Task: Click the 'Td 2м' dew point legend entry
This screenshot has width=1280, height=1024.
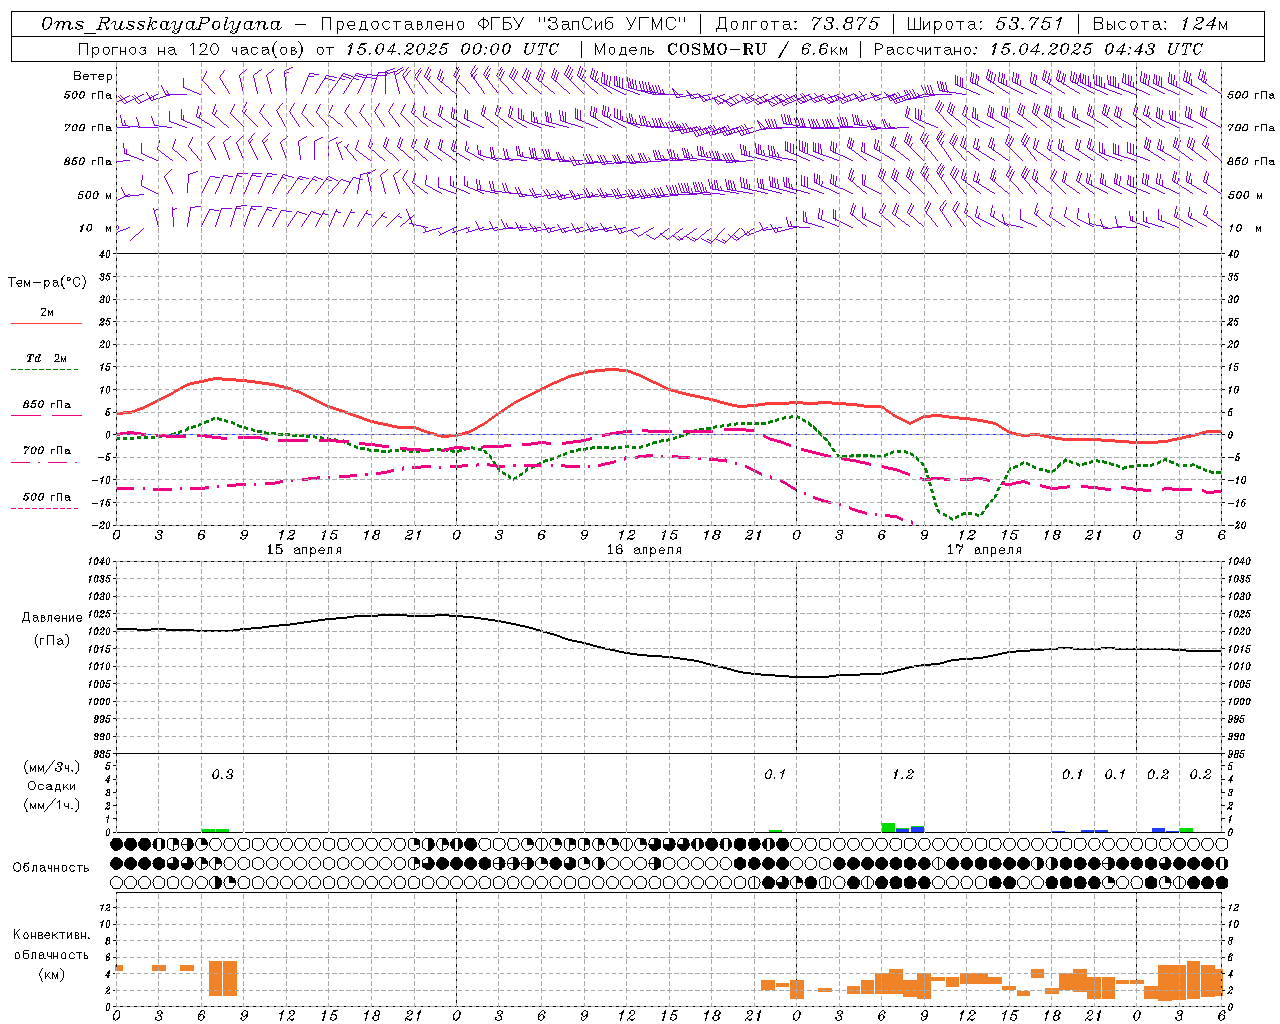Action: [x=46, y=358]
